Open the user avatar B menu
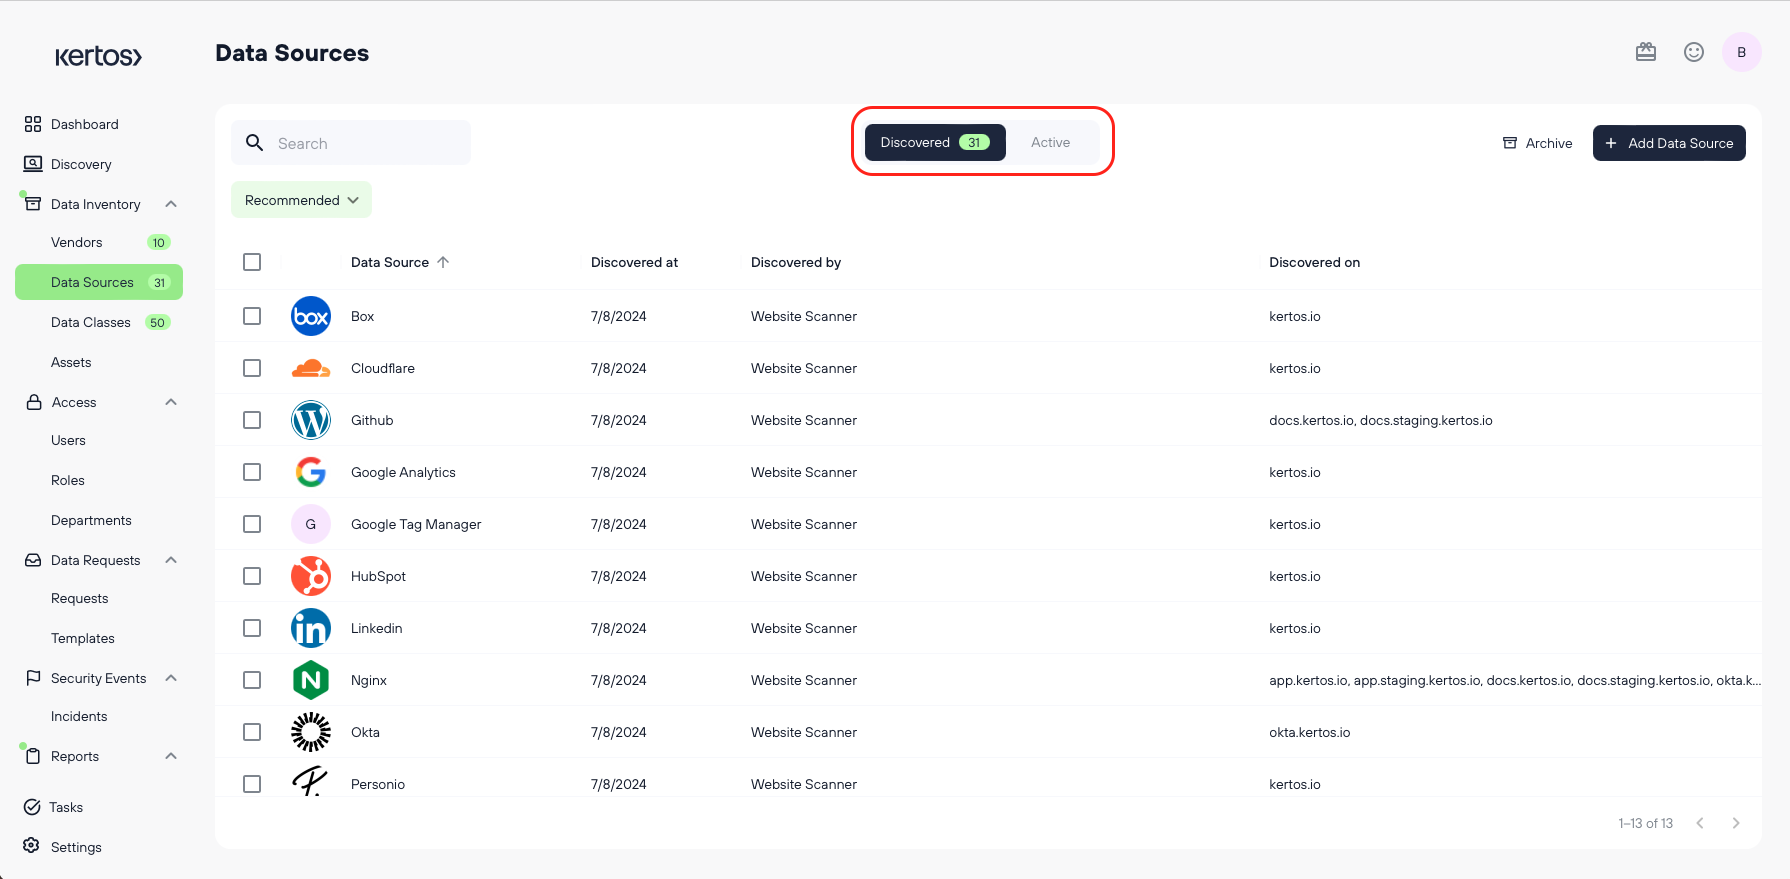The image size is (1790, 879). tap(1742, 52)
